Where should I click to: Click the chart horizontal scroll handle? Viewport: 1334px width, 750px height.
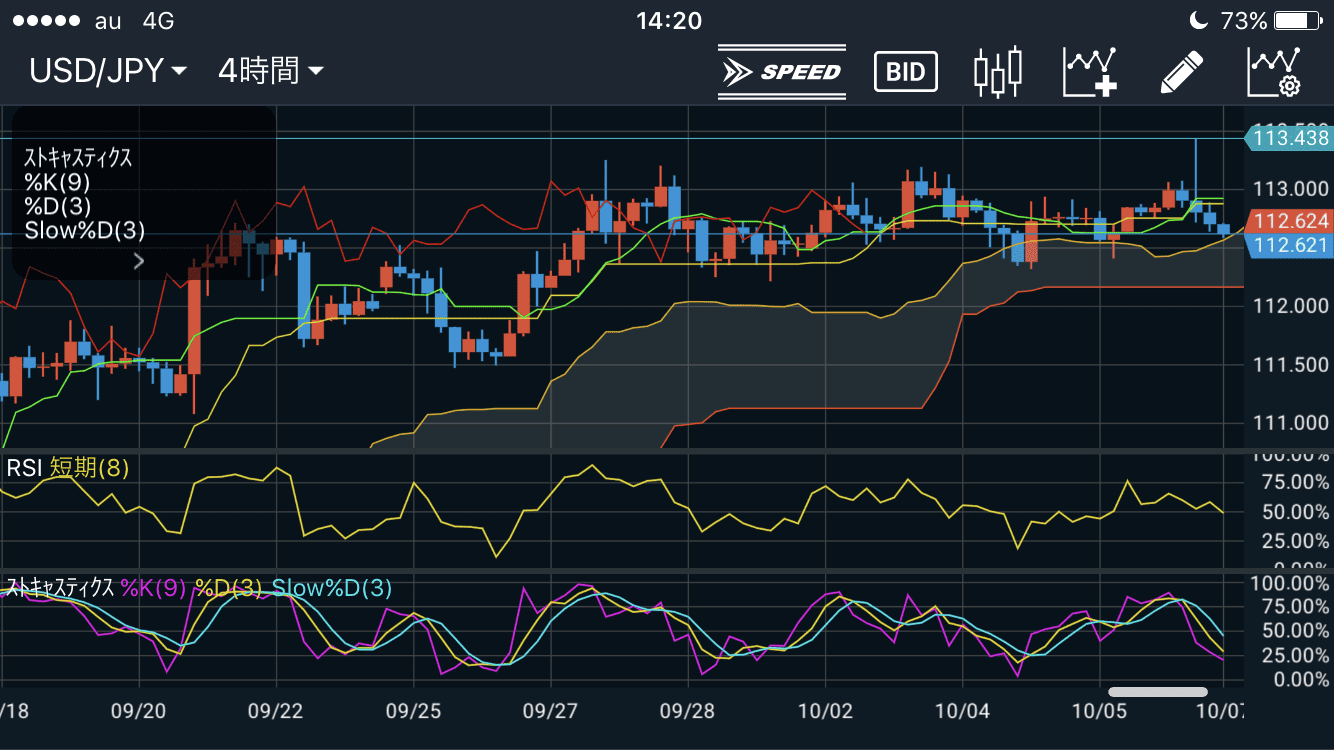(x=1158, y=692)
